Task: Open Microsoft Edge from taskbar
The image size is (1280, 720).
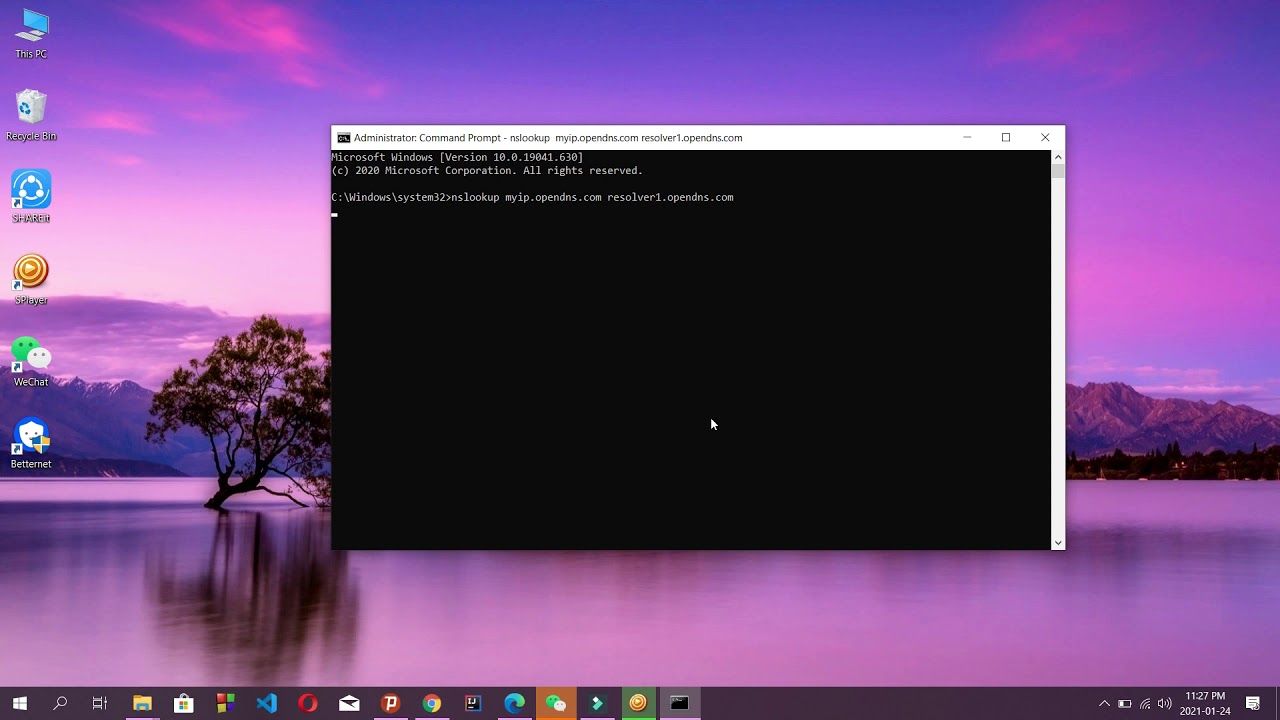Action: click(514, 704)
